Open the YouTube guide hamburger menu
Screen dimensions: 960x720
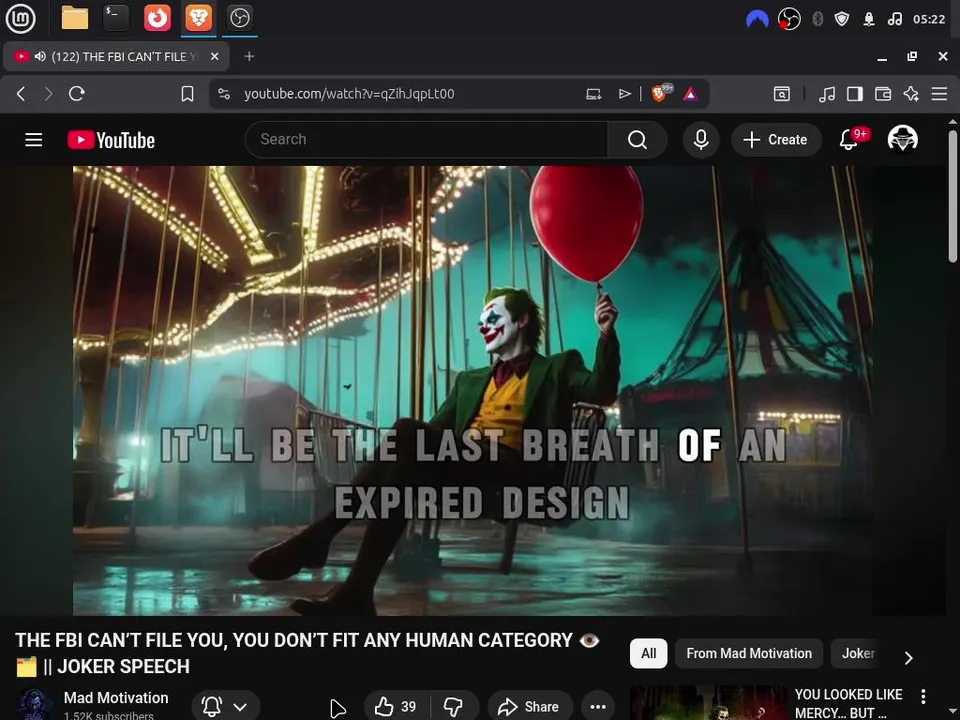pos(34,140)
